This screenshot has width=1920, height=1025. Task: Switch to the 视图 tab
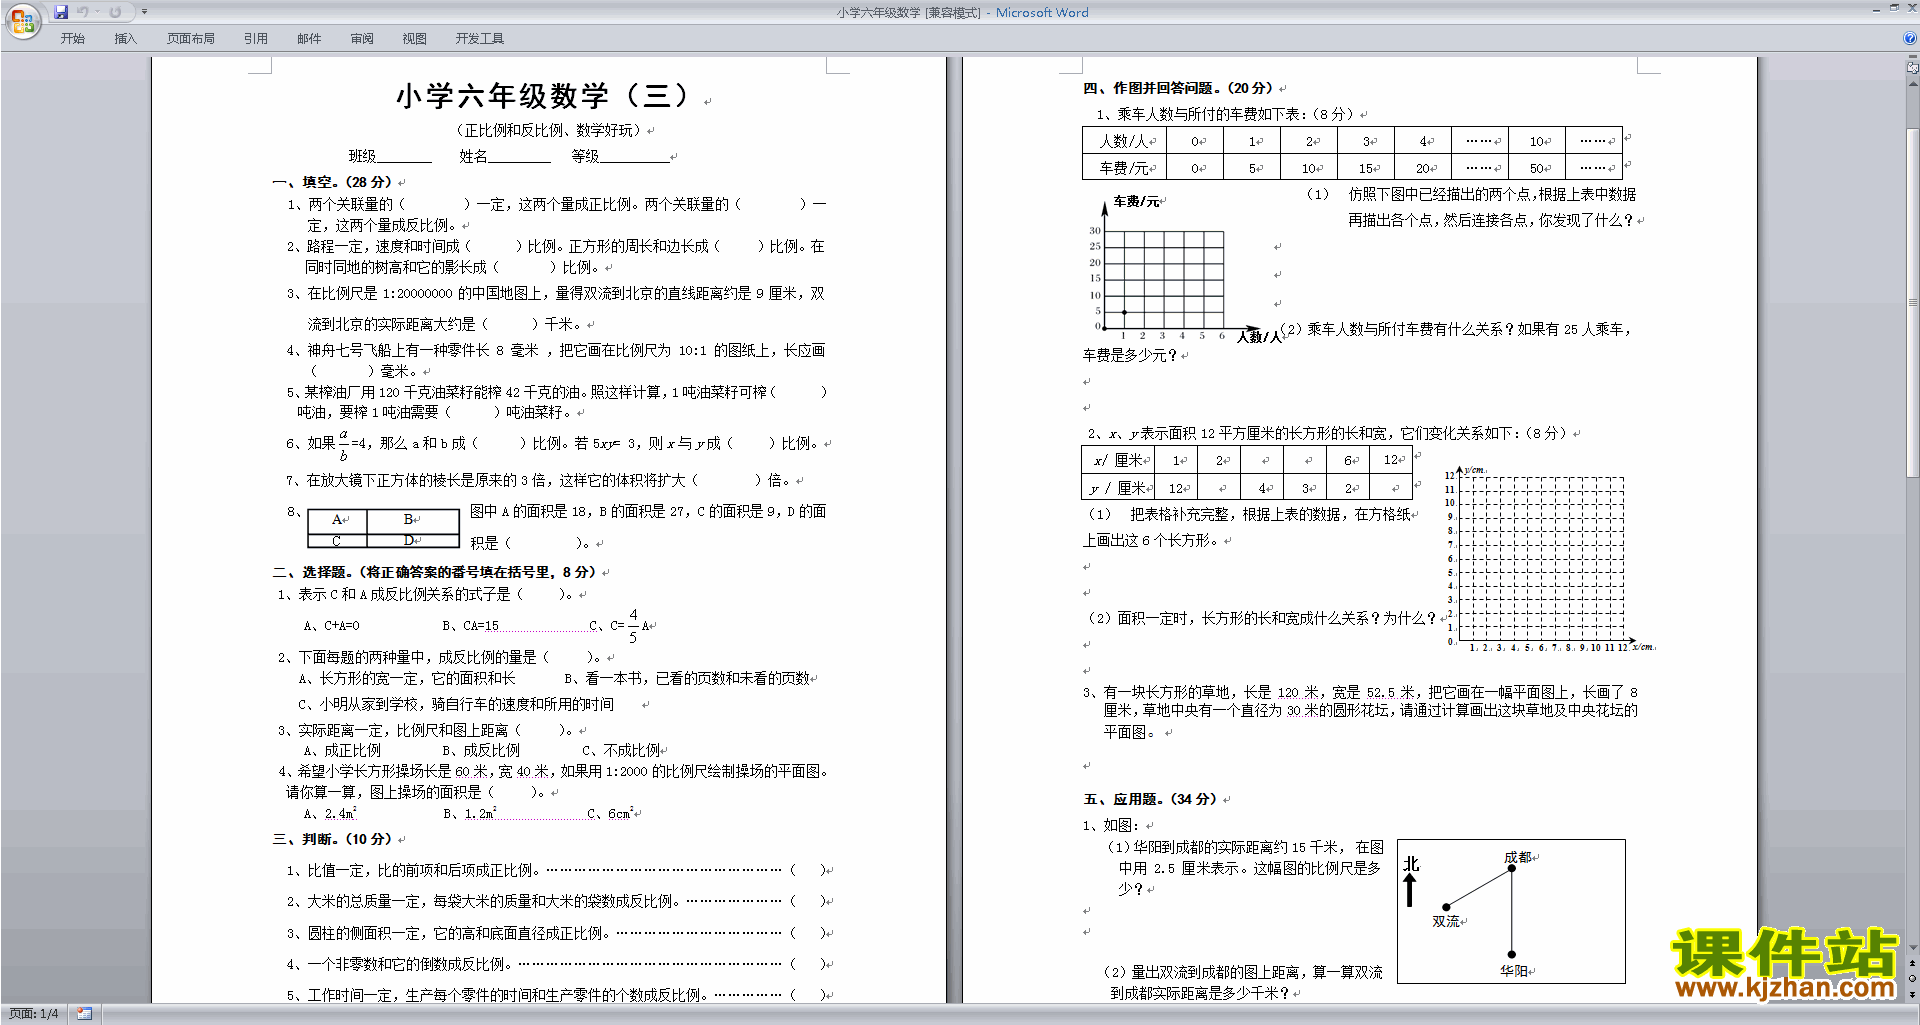click(415, 39)
